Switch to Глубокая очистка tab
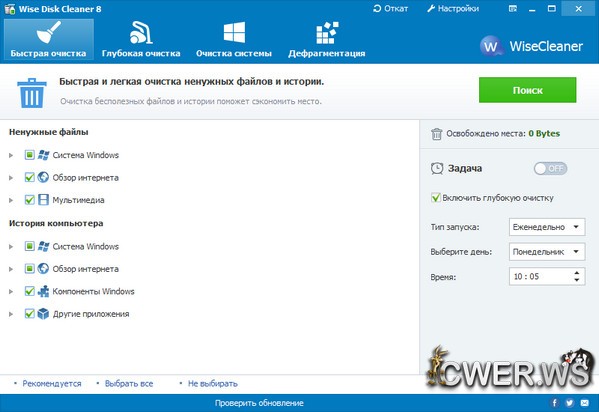This screenshot has width=599, height=412. pyautogui.click(x=141, y=39)
